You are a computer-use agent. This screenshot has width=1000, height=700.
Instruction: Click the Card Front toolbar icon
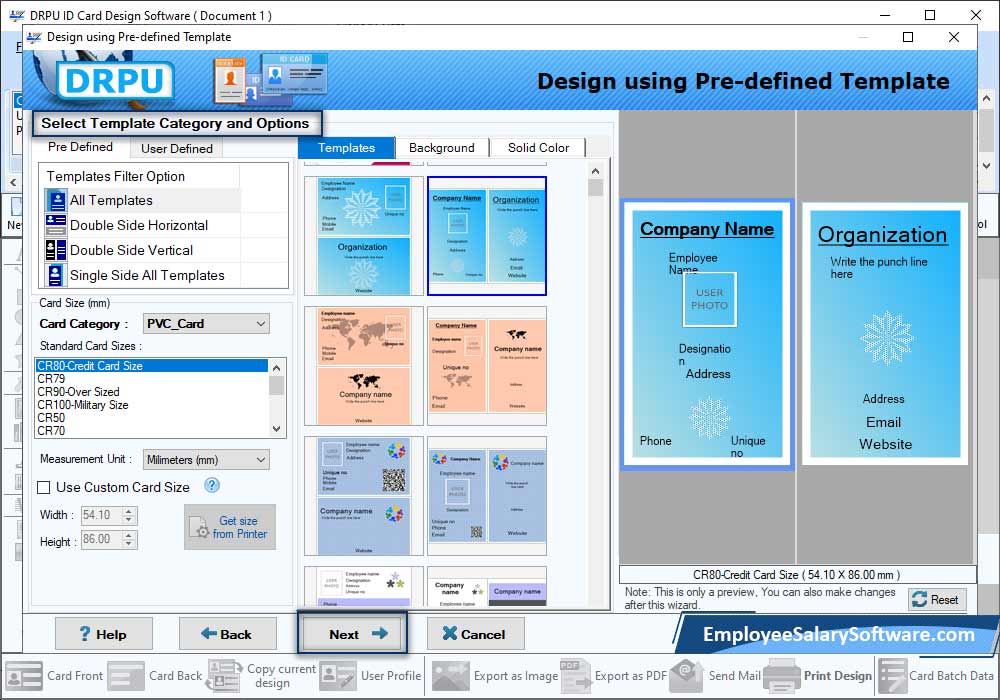[24, 675]
